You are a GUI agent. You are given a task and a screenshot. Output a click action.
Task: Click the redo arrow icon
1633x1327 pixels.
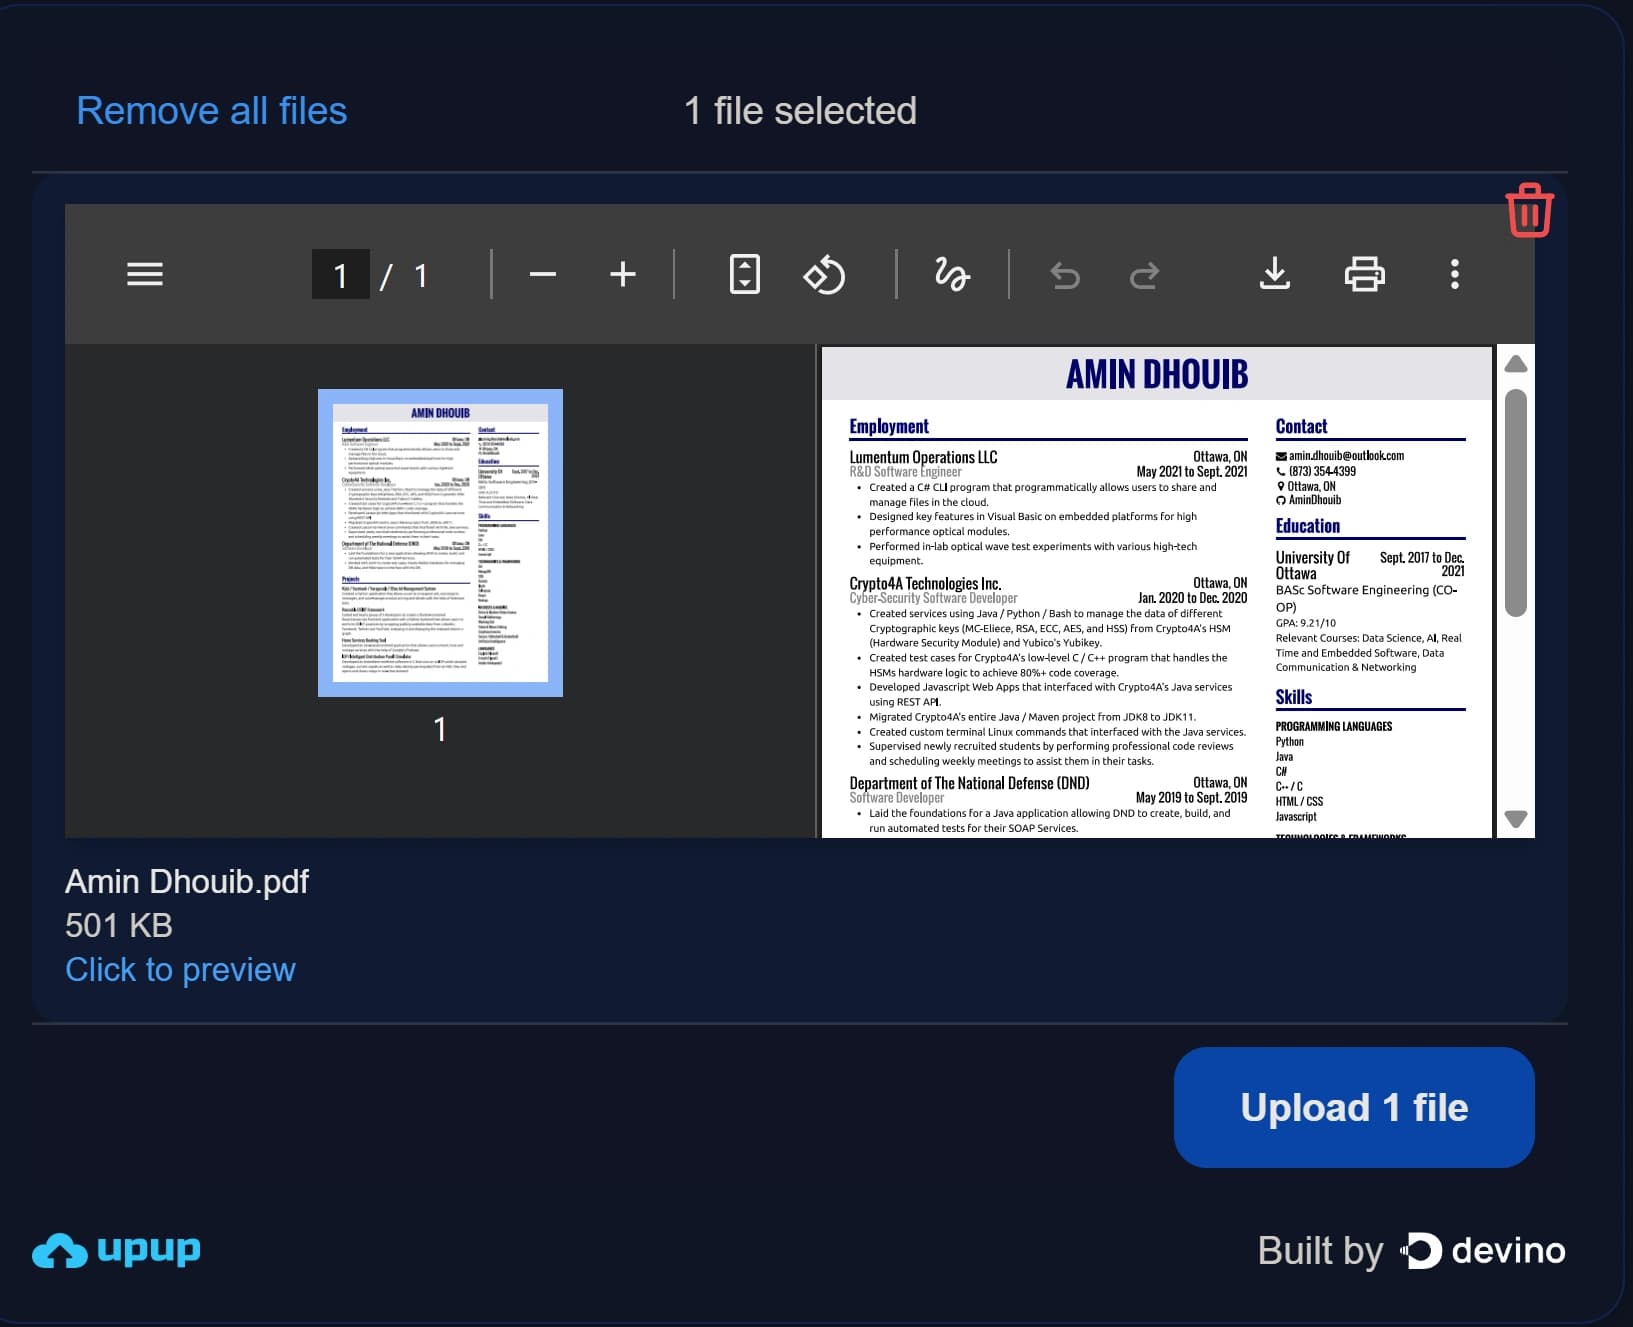(1144, 275)
